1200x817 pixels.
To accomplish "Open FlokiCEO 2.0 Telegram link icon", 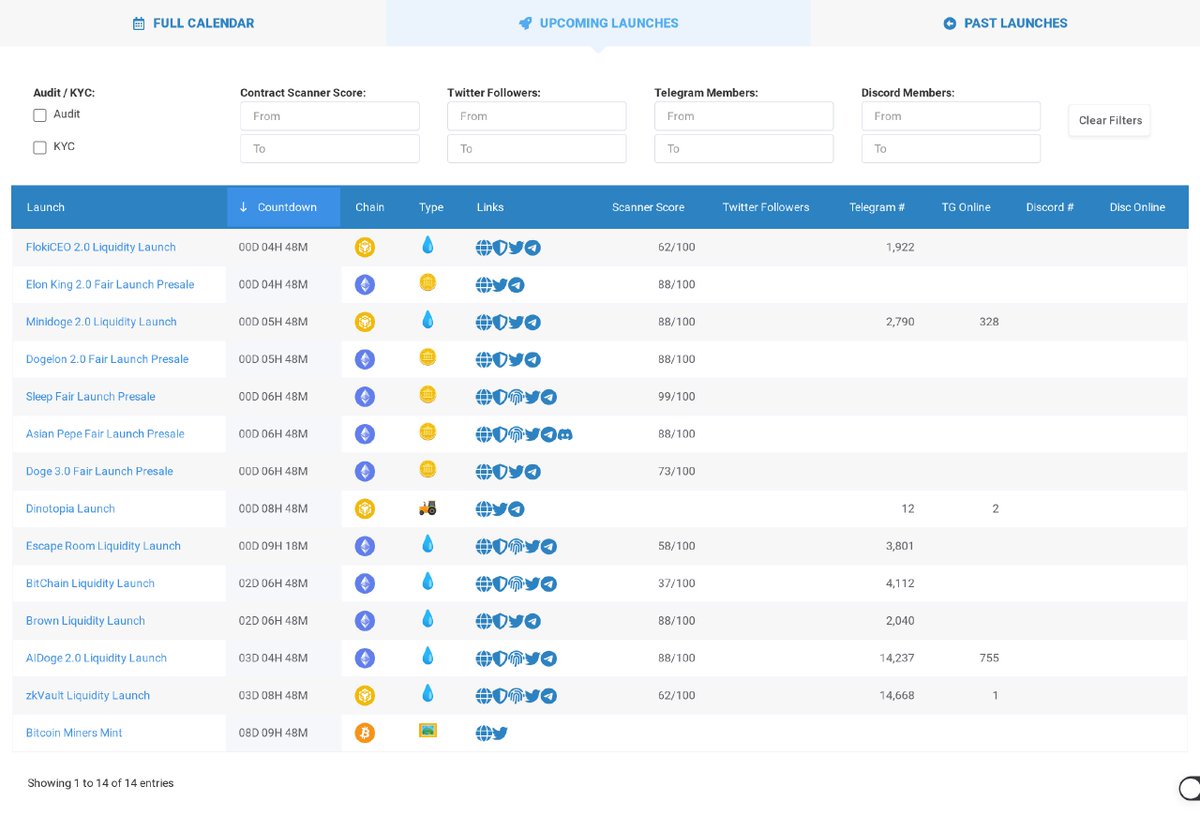I will 533,247.
